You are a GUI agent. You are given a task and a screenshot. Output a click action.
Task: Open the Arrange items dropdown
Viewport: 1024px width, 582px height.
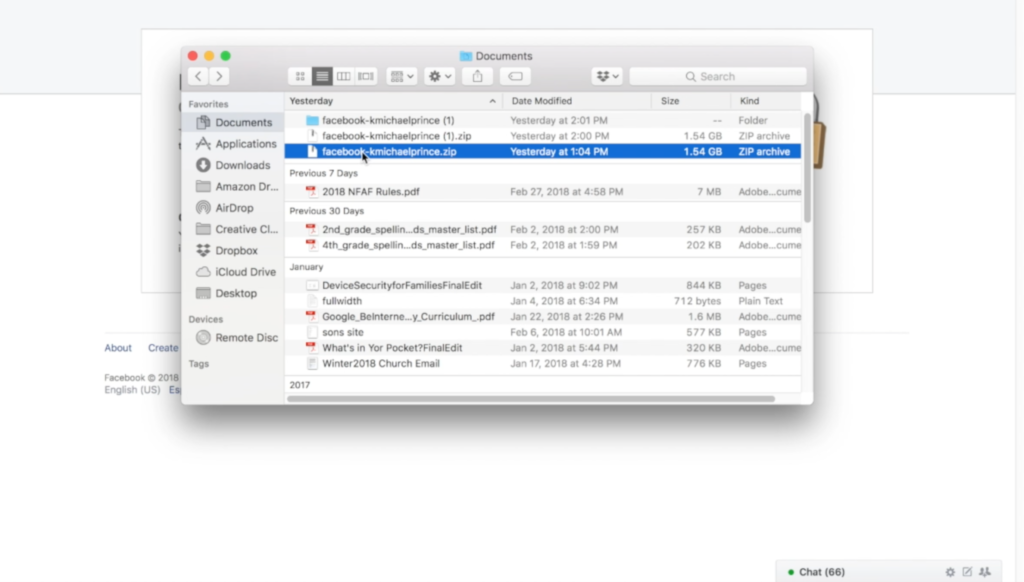pos(402,76)
